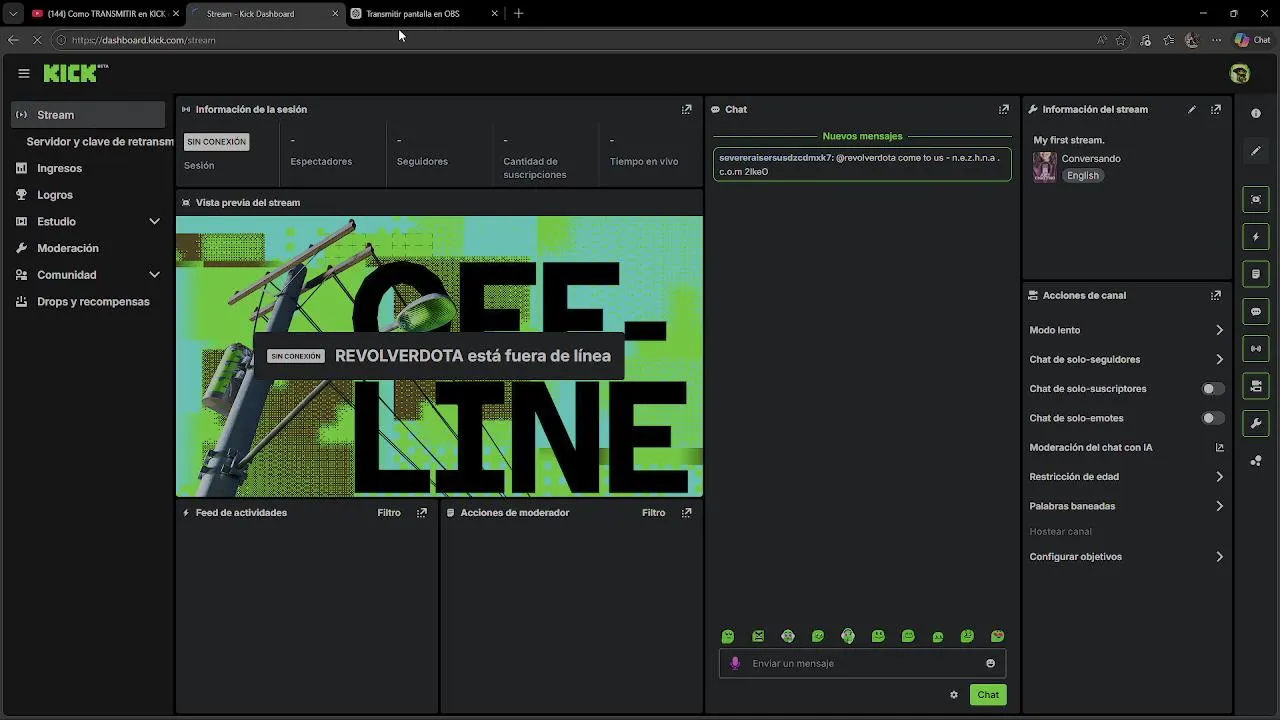1280x720 pixels.
Task: Open Configurar objetivos chevron
Action: pos(1219,557)
